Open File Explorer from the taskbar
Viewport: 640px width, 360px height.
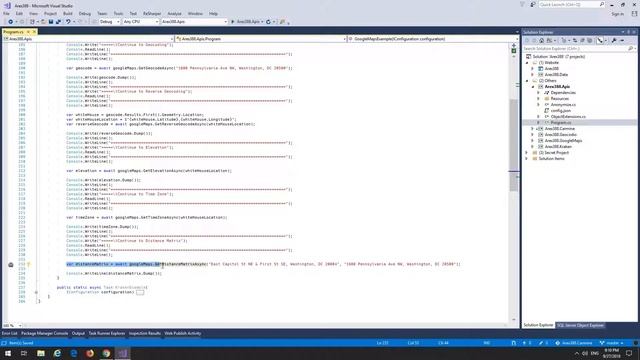pyautogui.click(x=41, y=353)
